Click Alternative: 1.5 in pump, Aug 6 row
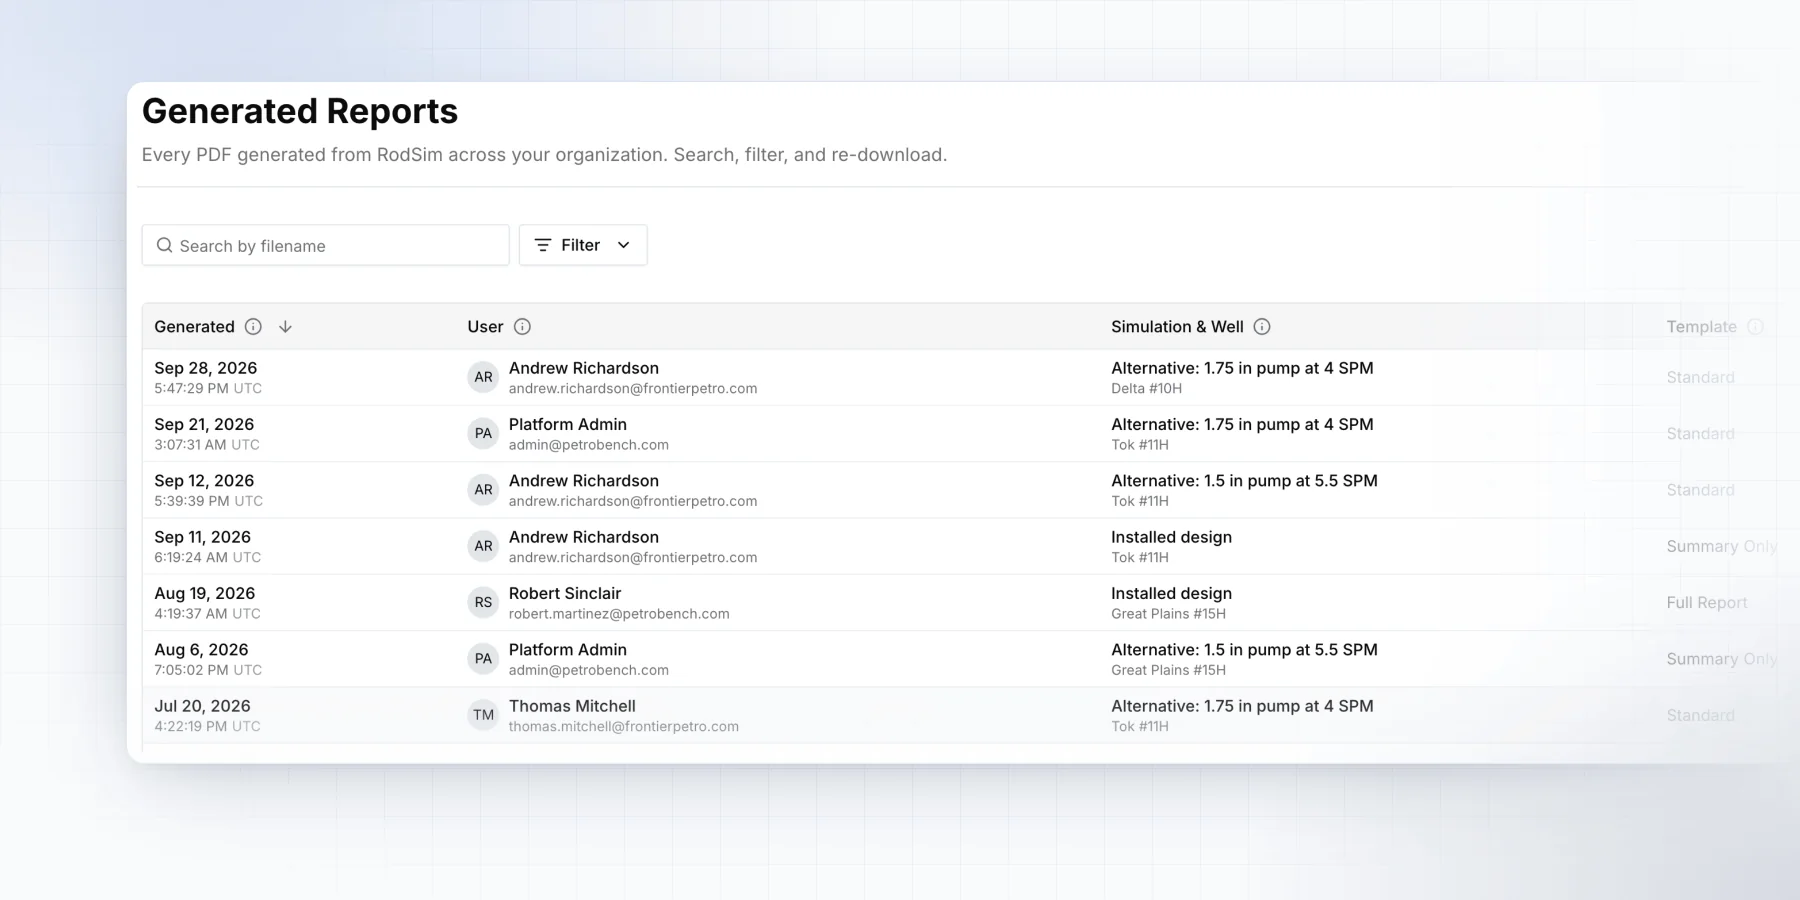1800x900 pixels. click(1244, 650)
